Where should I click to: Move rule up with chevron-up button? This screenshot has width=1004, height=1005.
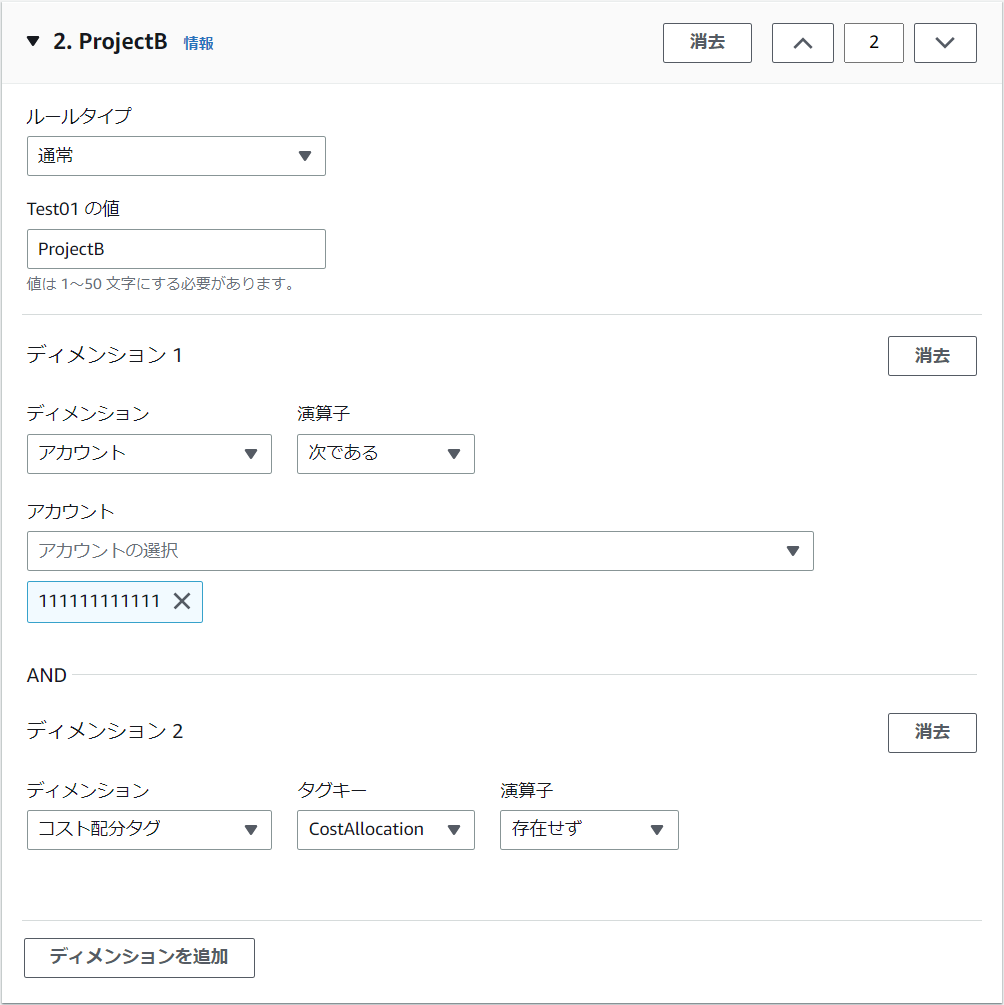[x=802, y=43]
